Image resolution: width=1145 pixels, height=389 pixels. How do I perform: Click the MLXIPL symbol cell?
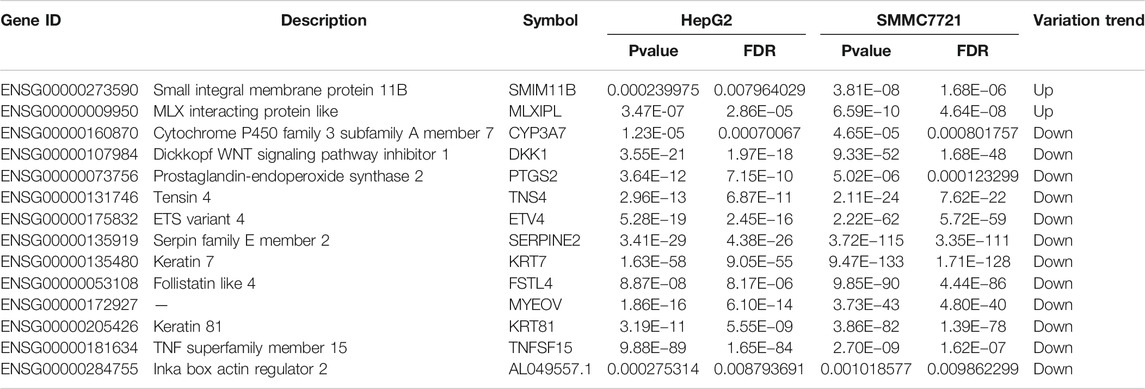537,112
